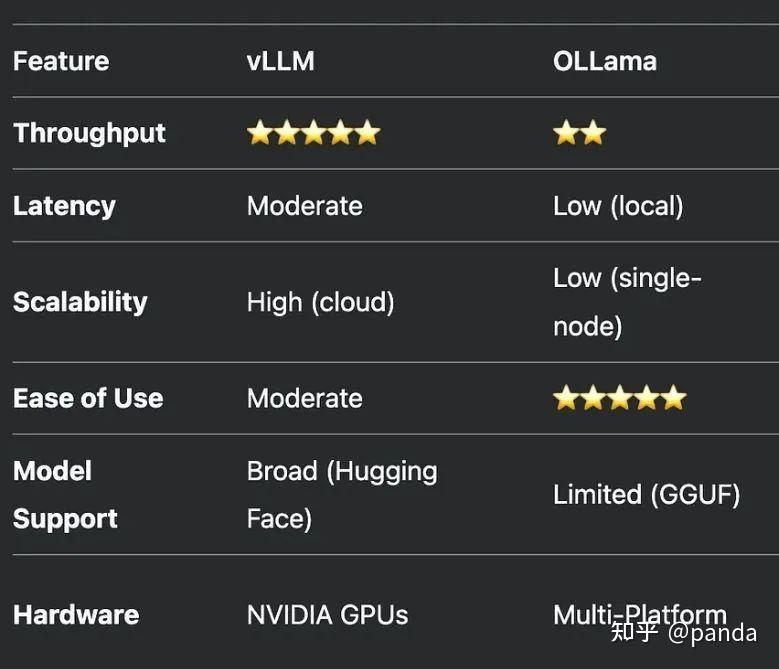Click the Model Support row label

point(65,495)
